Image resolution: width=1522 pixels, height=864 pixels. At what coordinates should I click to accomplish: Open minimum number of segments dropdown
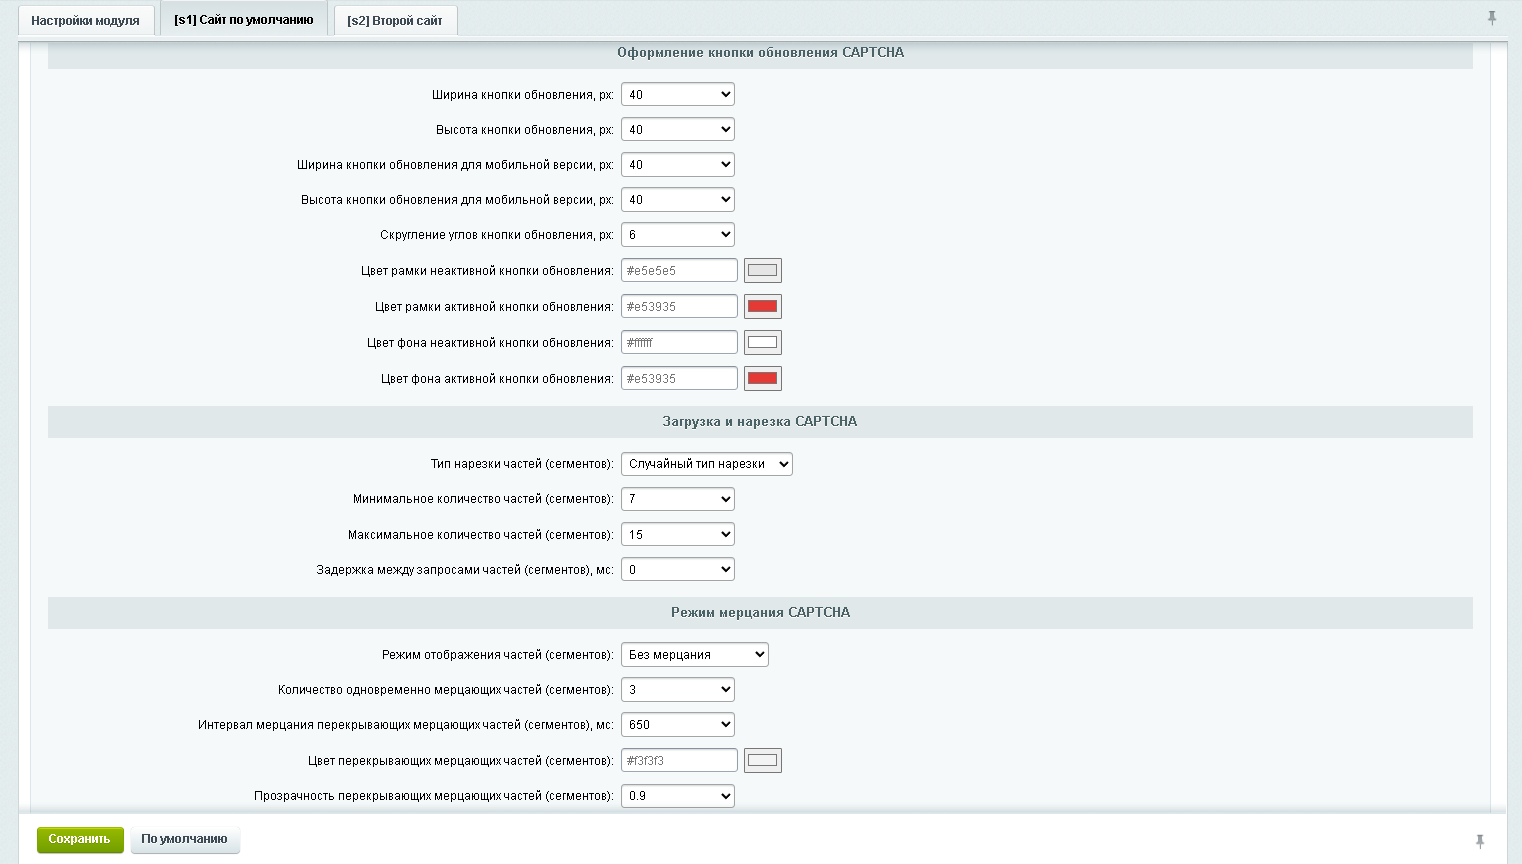coord(678,498)
